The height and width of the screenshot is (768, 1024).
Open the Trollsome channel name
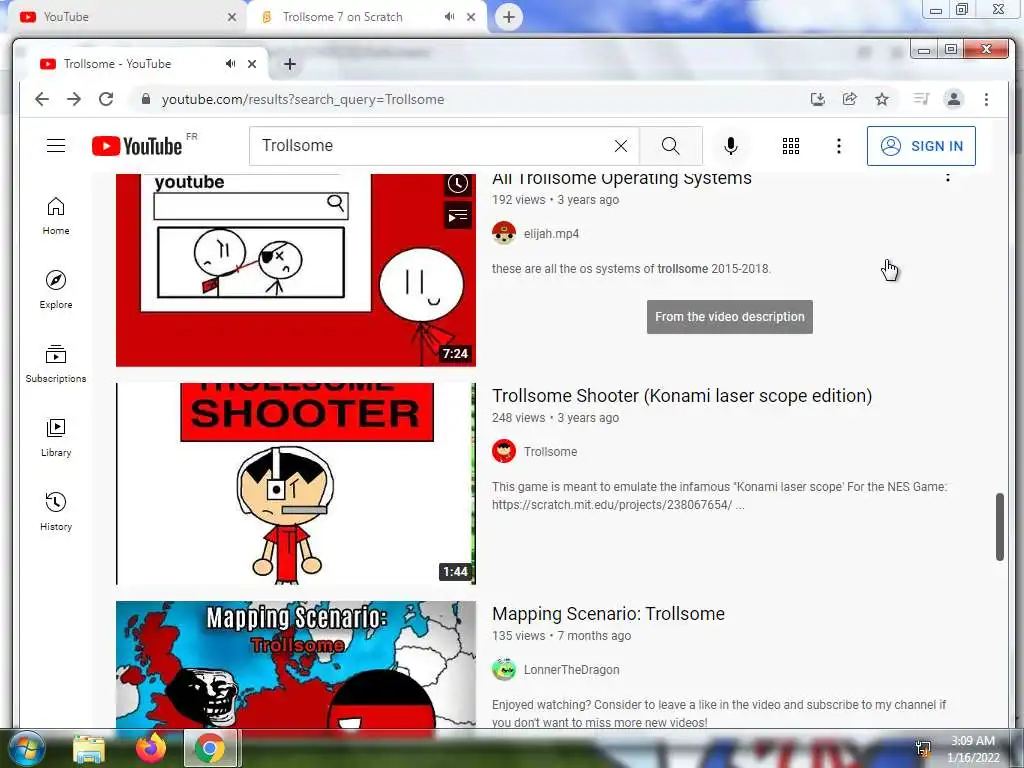[551, 452]
